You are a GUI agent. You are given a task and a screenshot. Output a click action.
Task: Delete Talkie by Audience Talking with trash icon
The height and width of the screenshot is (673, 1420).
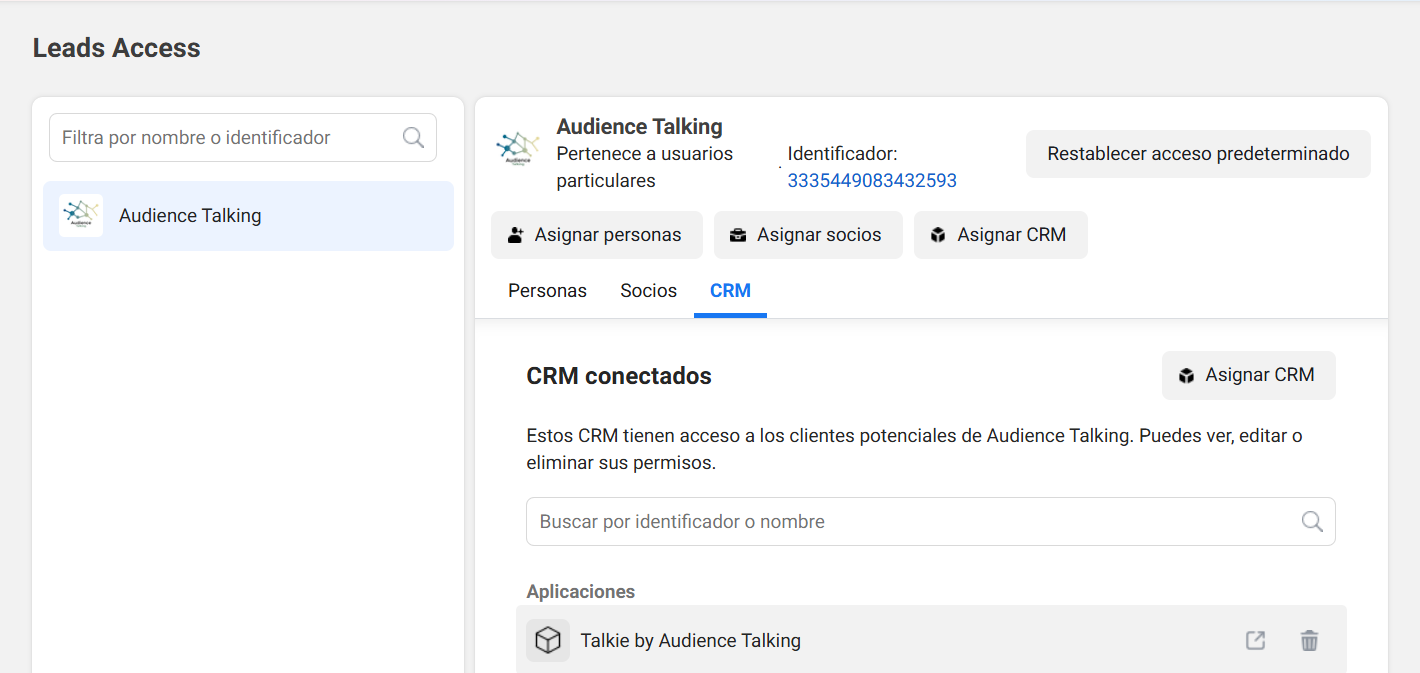[x=1309, y=641]
